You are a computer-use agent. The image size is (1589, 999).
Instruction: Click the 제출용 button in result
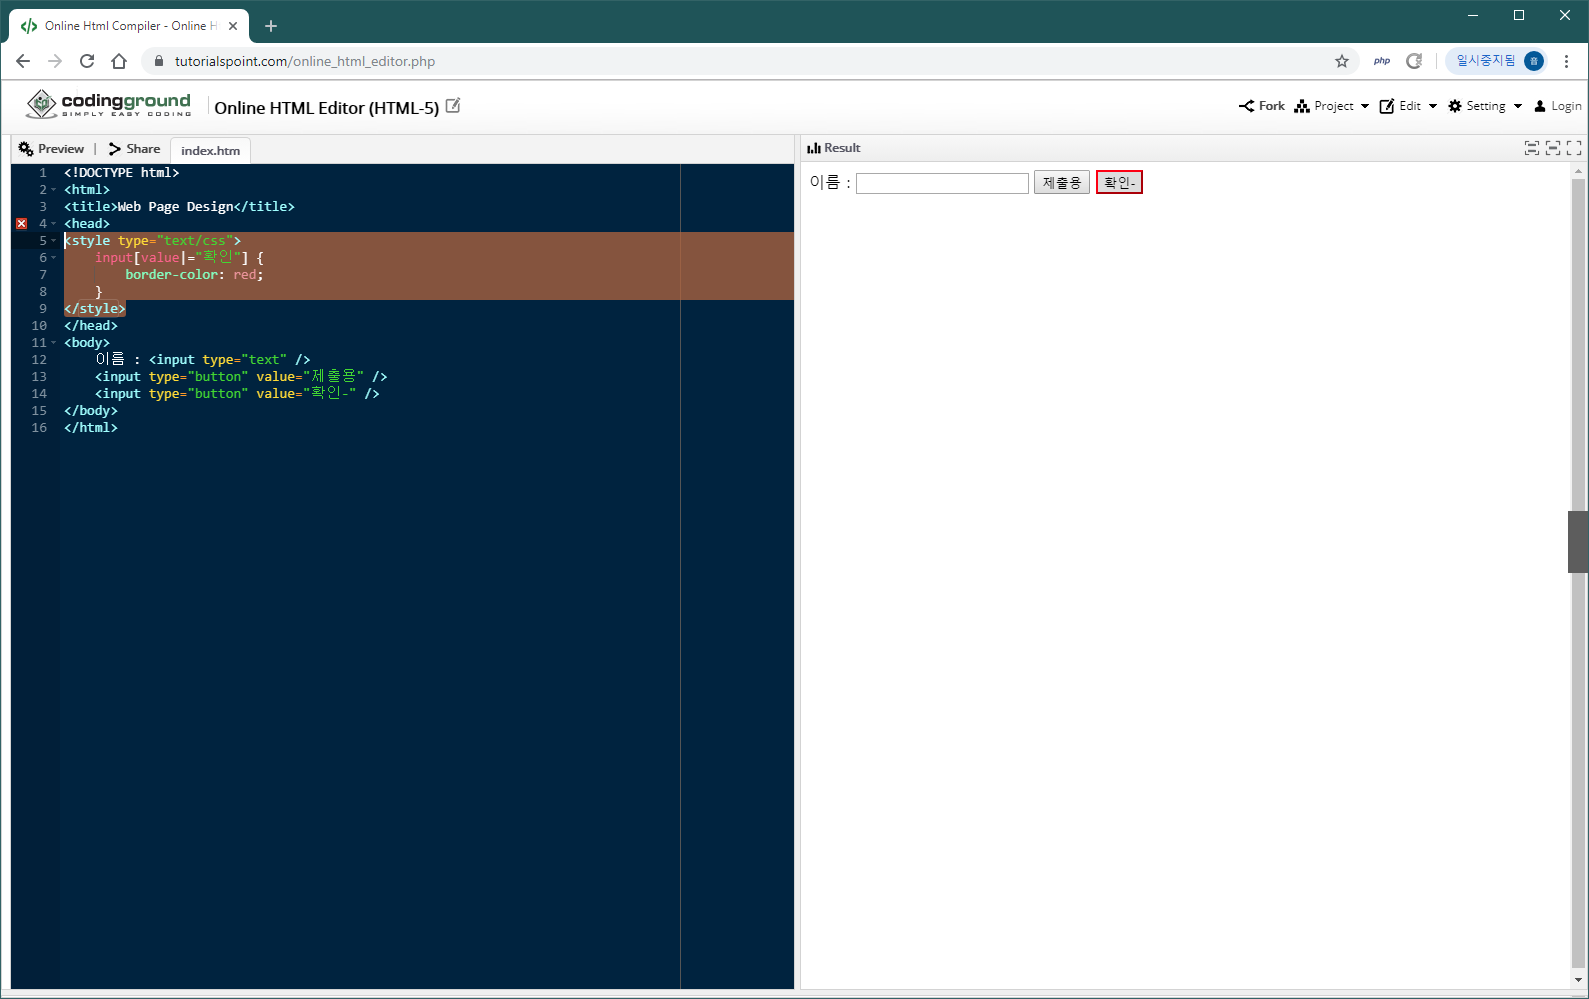tap(1062, 183)
